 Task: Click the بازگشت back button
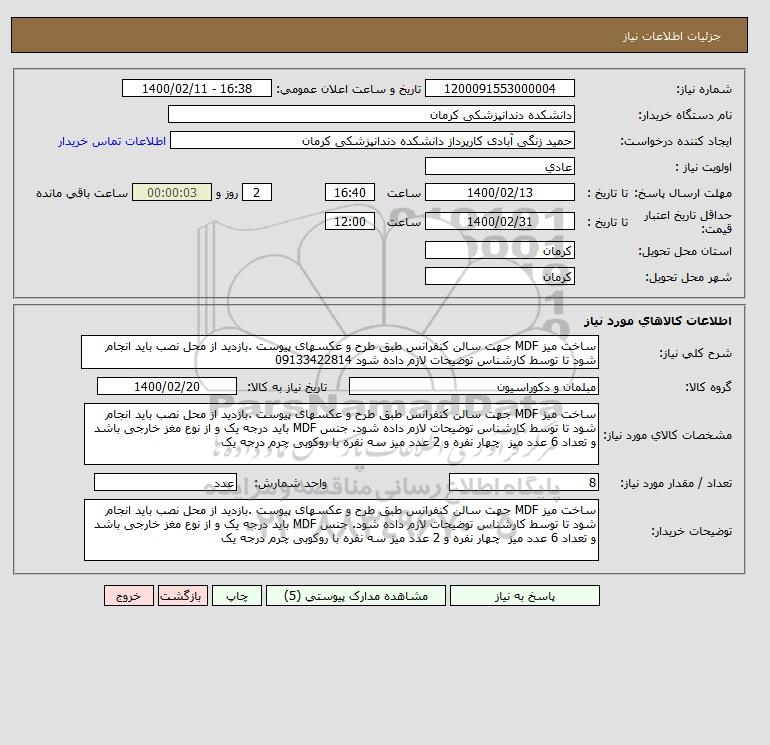click(183, 595)
